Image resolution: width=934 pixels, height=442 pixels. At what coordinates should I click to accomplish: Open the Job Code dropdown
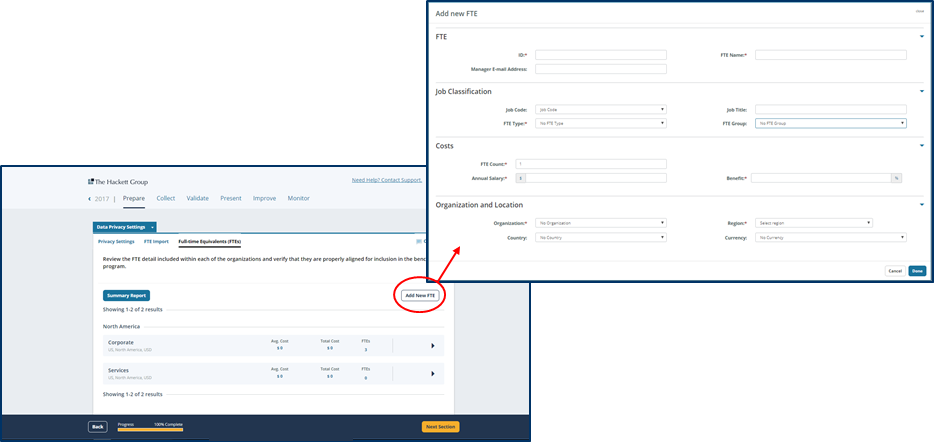(600, 110)
